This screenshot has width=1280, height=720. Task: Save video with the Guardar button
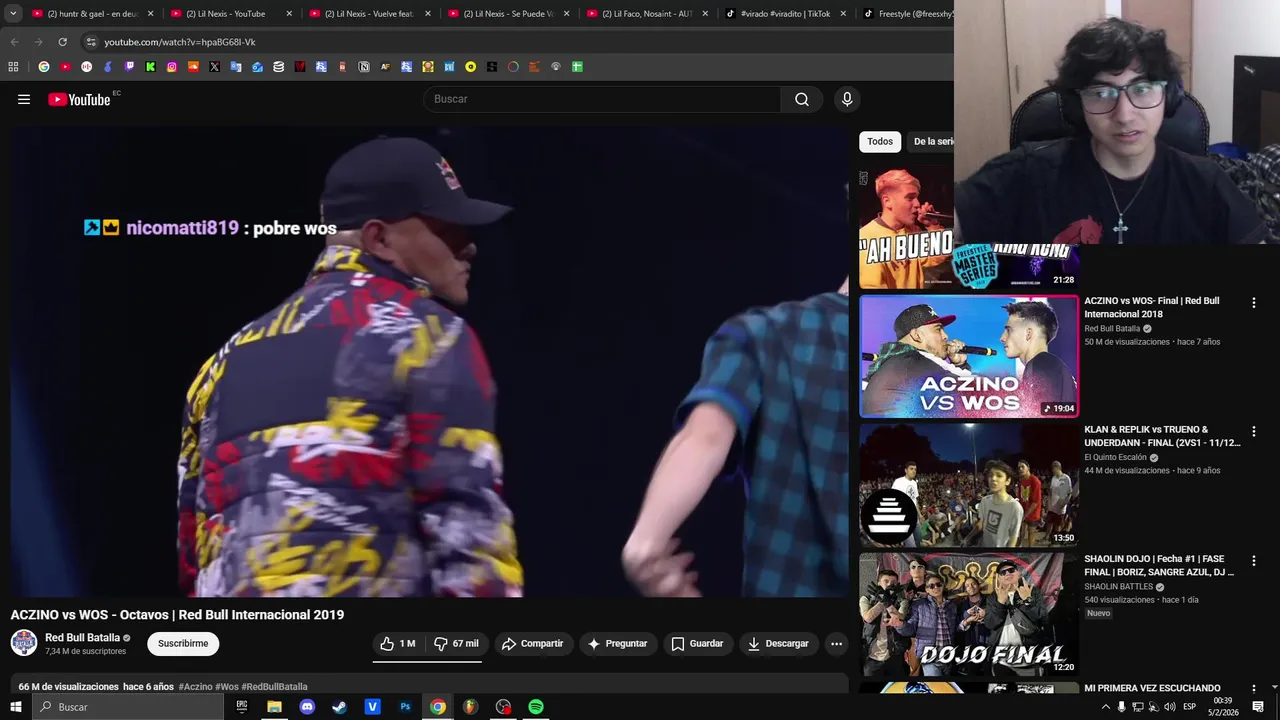coord(697,644)
